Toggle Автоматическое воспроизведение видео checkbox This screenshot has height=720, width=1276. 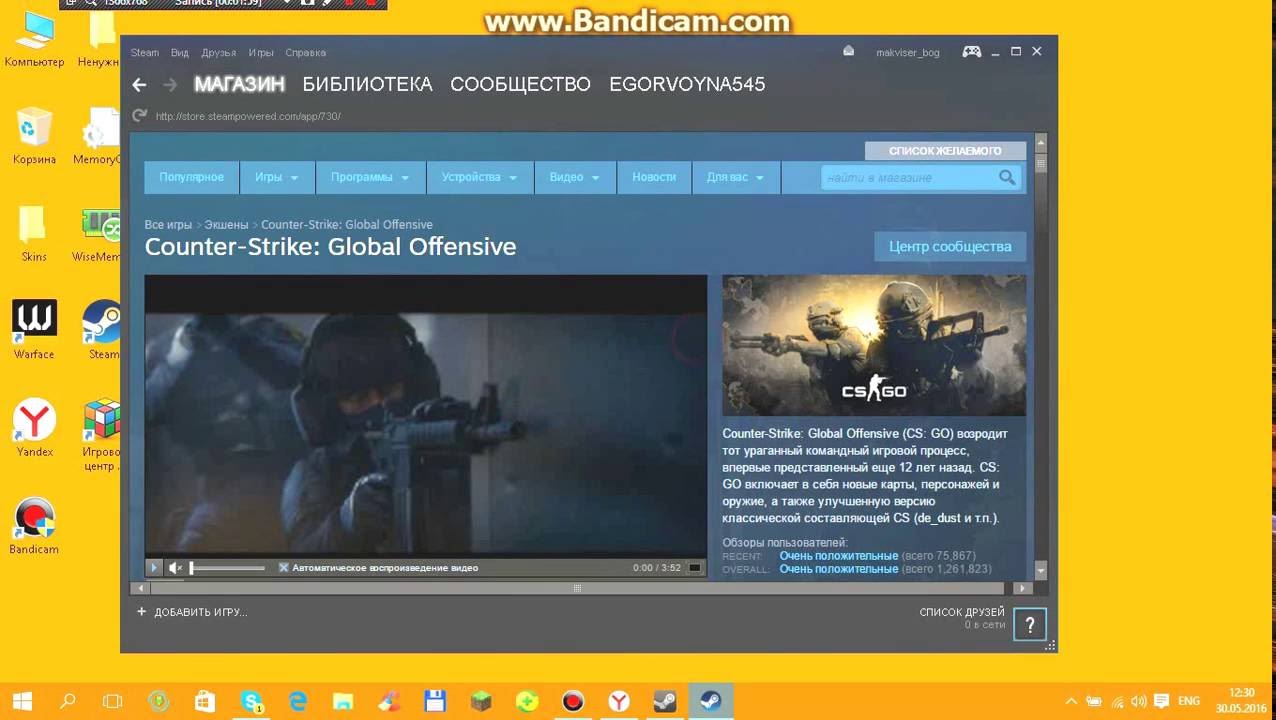[283, 568]
